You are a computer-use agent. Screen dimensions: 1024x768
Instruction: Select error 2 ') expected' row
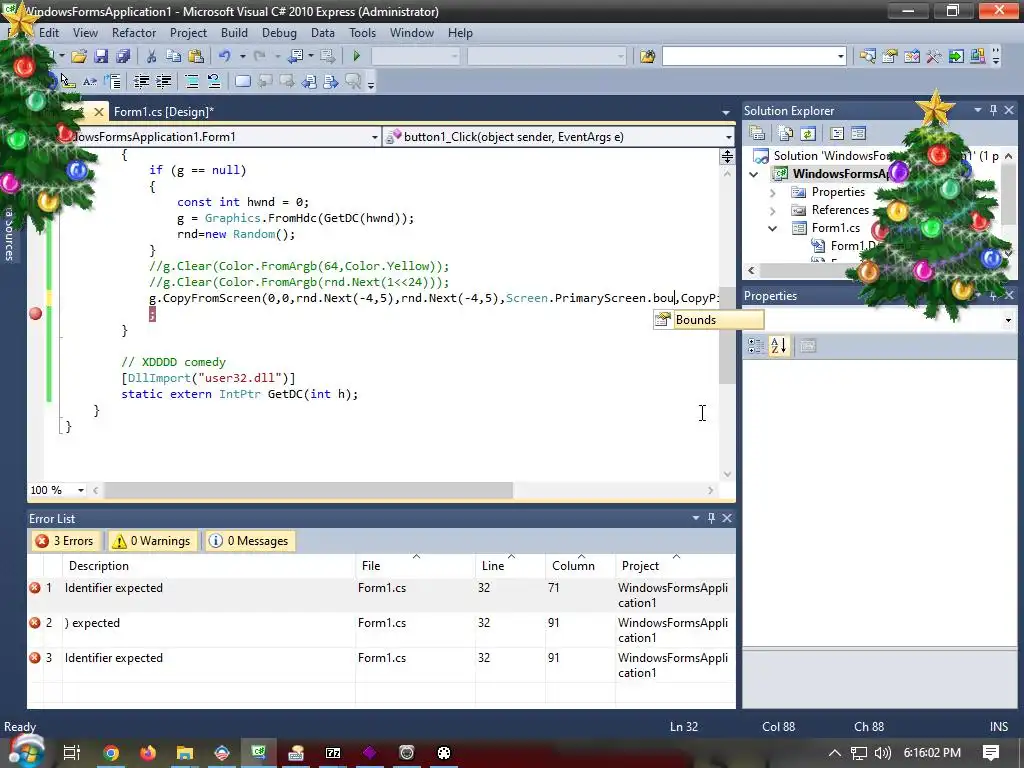(381, 630)
